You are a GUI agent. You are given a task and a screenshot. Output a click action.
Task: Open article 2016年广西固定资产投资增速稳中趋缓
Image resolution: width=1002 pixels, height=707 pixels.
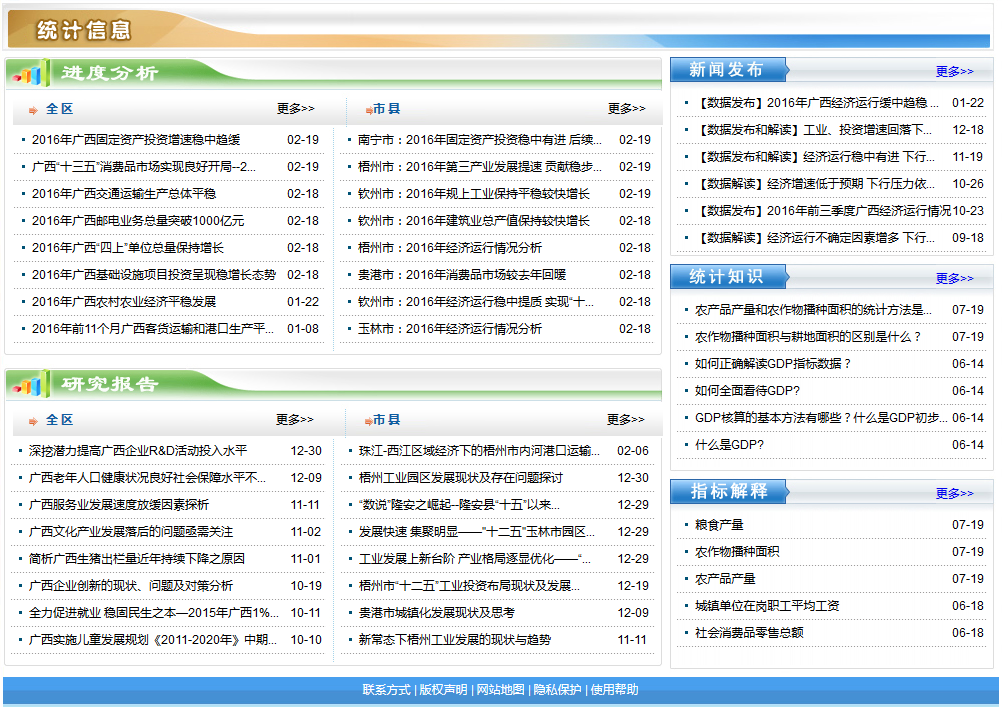pos(136,140)
